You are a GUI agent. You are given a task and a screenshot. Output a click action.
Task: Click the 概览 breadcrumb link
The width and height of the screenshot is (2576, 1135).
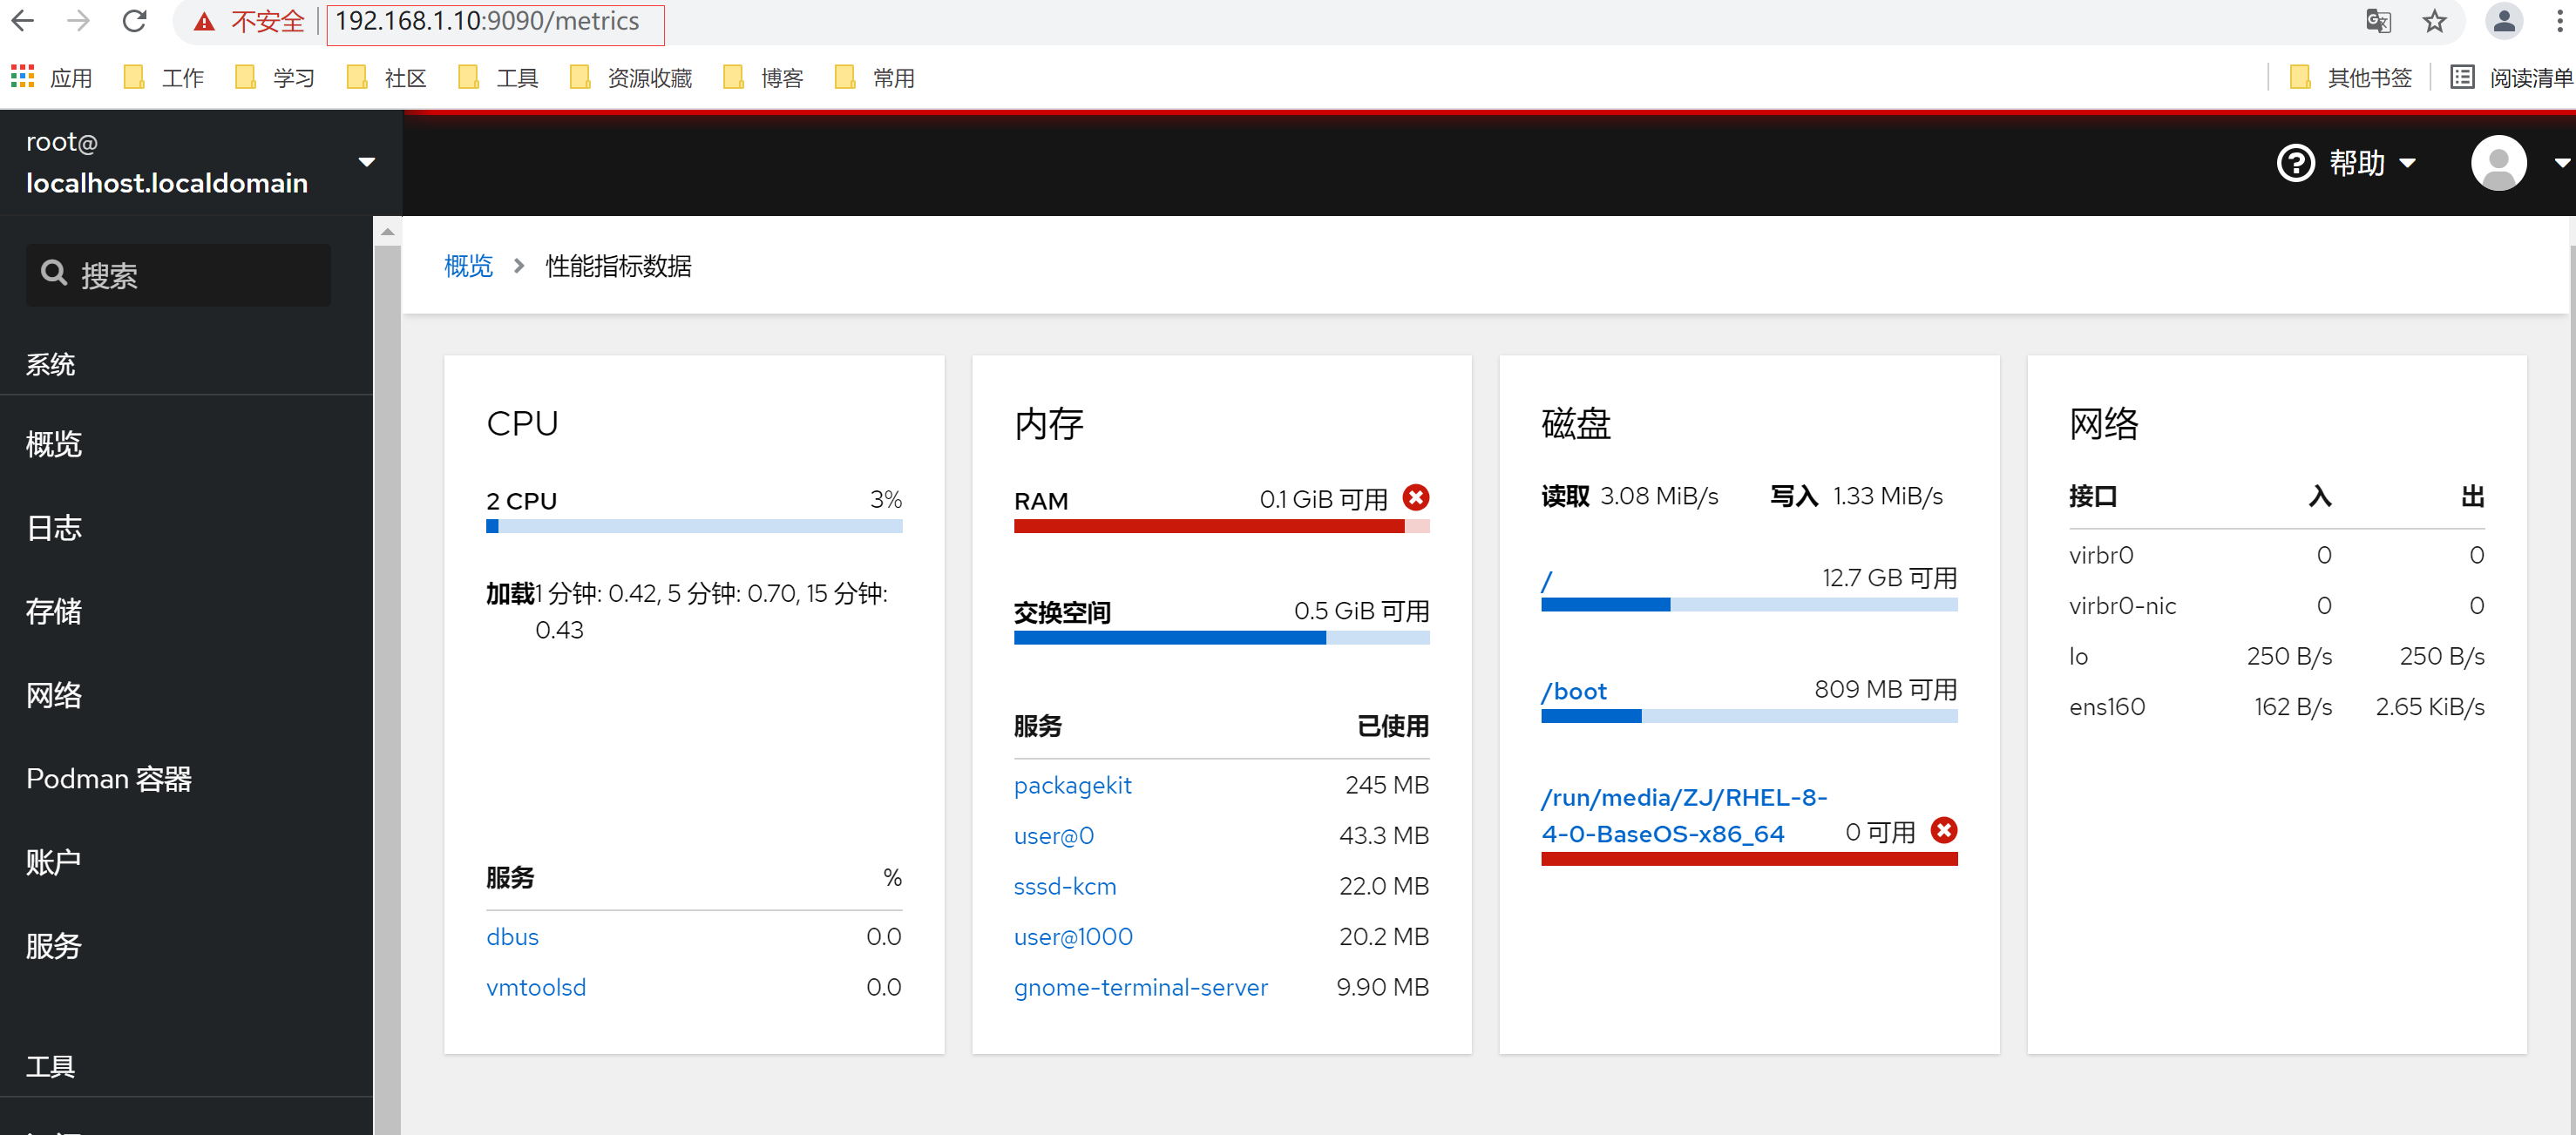pyautogui.click(x=468, y=266)
